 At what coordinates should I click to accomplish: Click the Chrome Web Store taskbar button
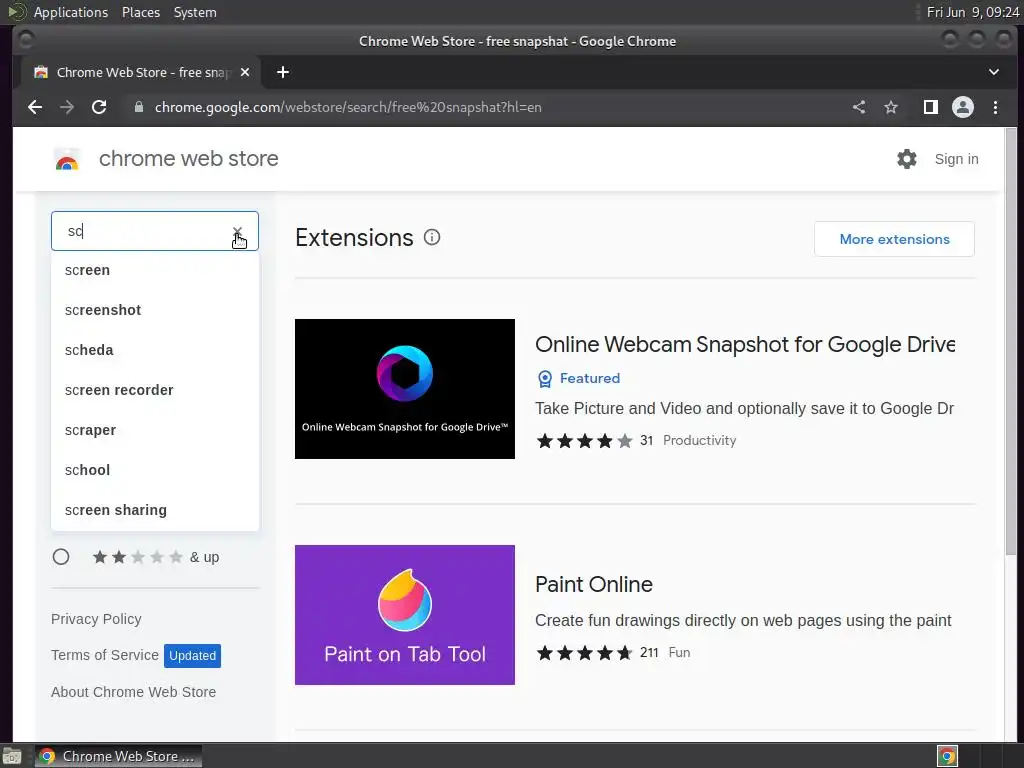(x=119, y=756)
